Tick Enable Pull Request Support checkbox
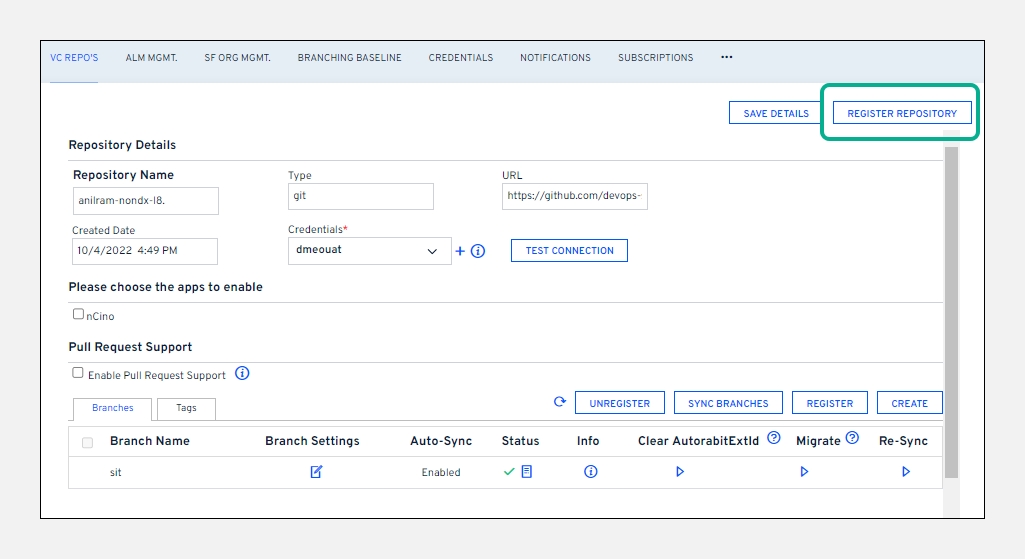This screenshot has height=559, width=1025. point(78,373)
